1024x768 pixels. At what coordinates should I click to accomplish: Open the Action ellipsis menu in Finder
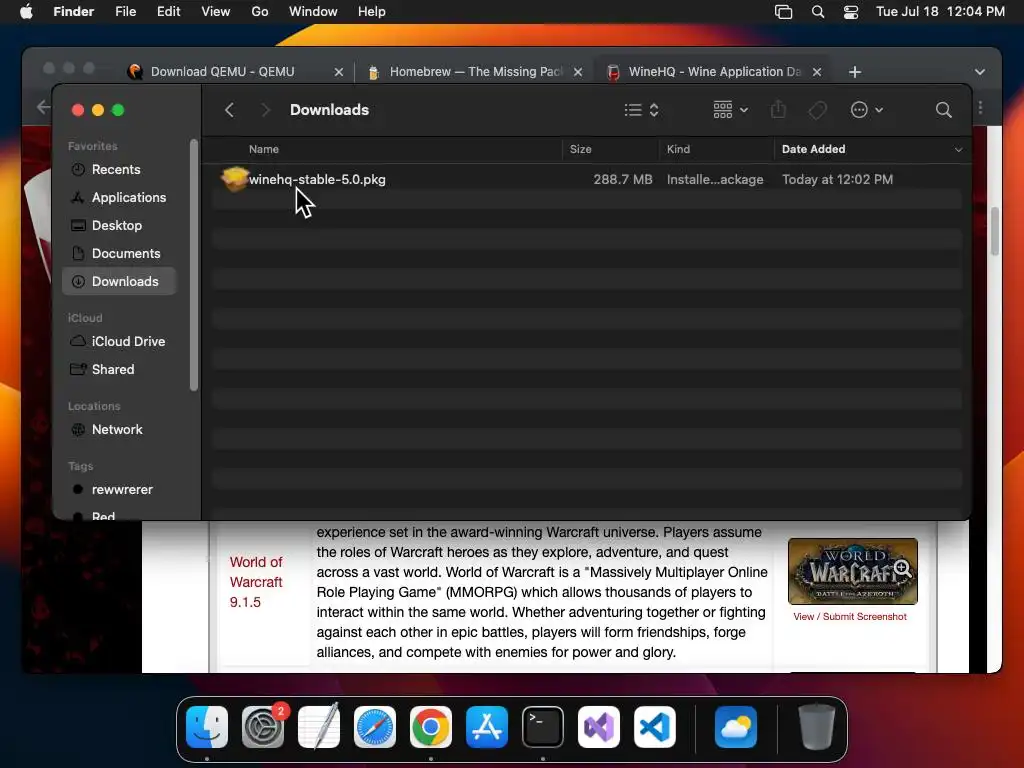(x=867, y=110)
